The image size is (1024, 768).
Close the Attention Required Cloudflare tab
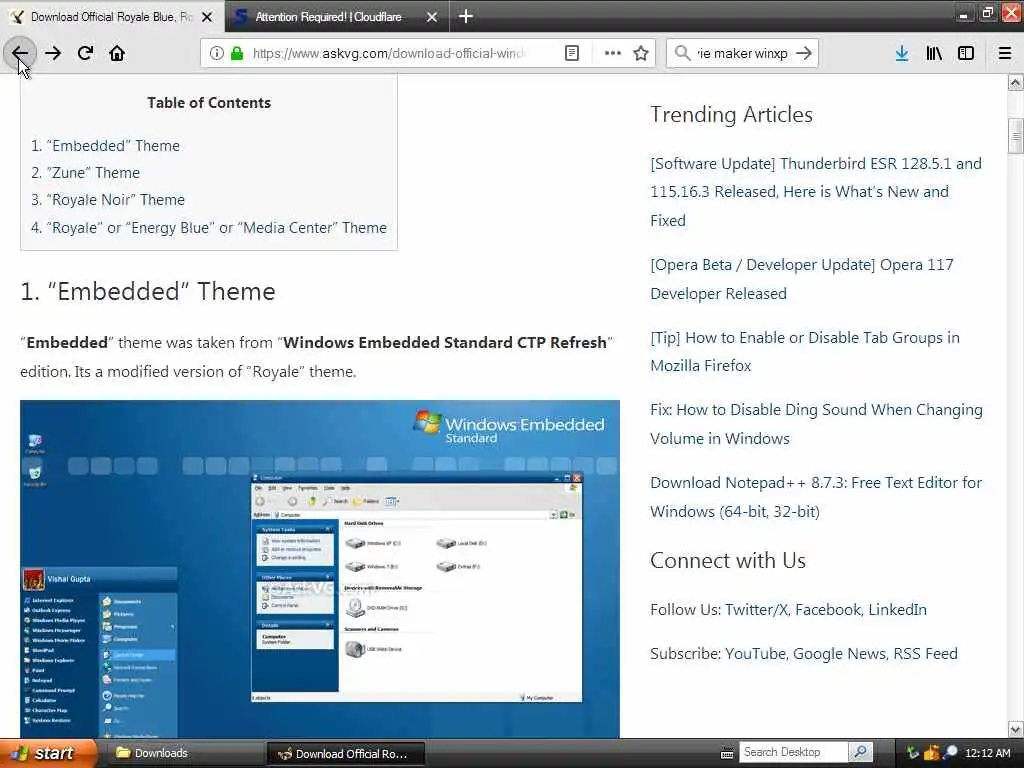432,17
